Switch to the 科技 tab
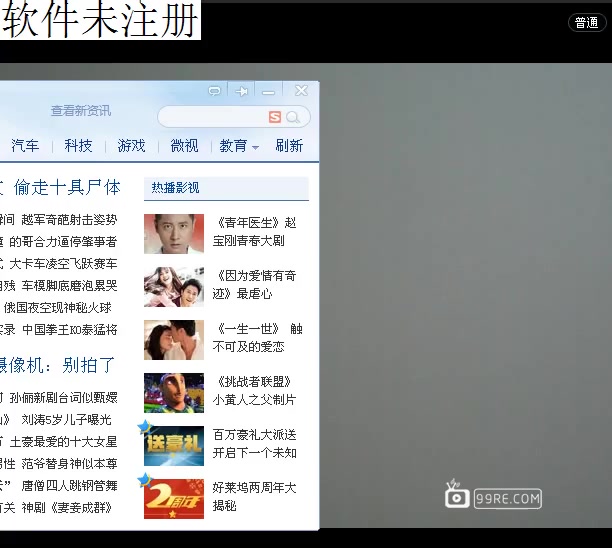 coord(78,146)
